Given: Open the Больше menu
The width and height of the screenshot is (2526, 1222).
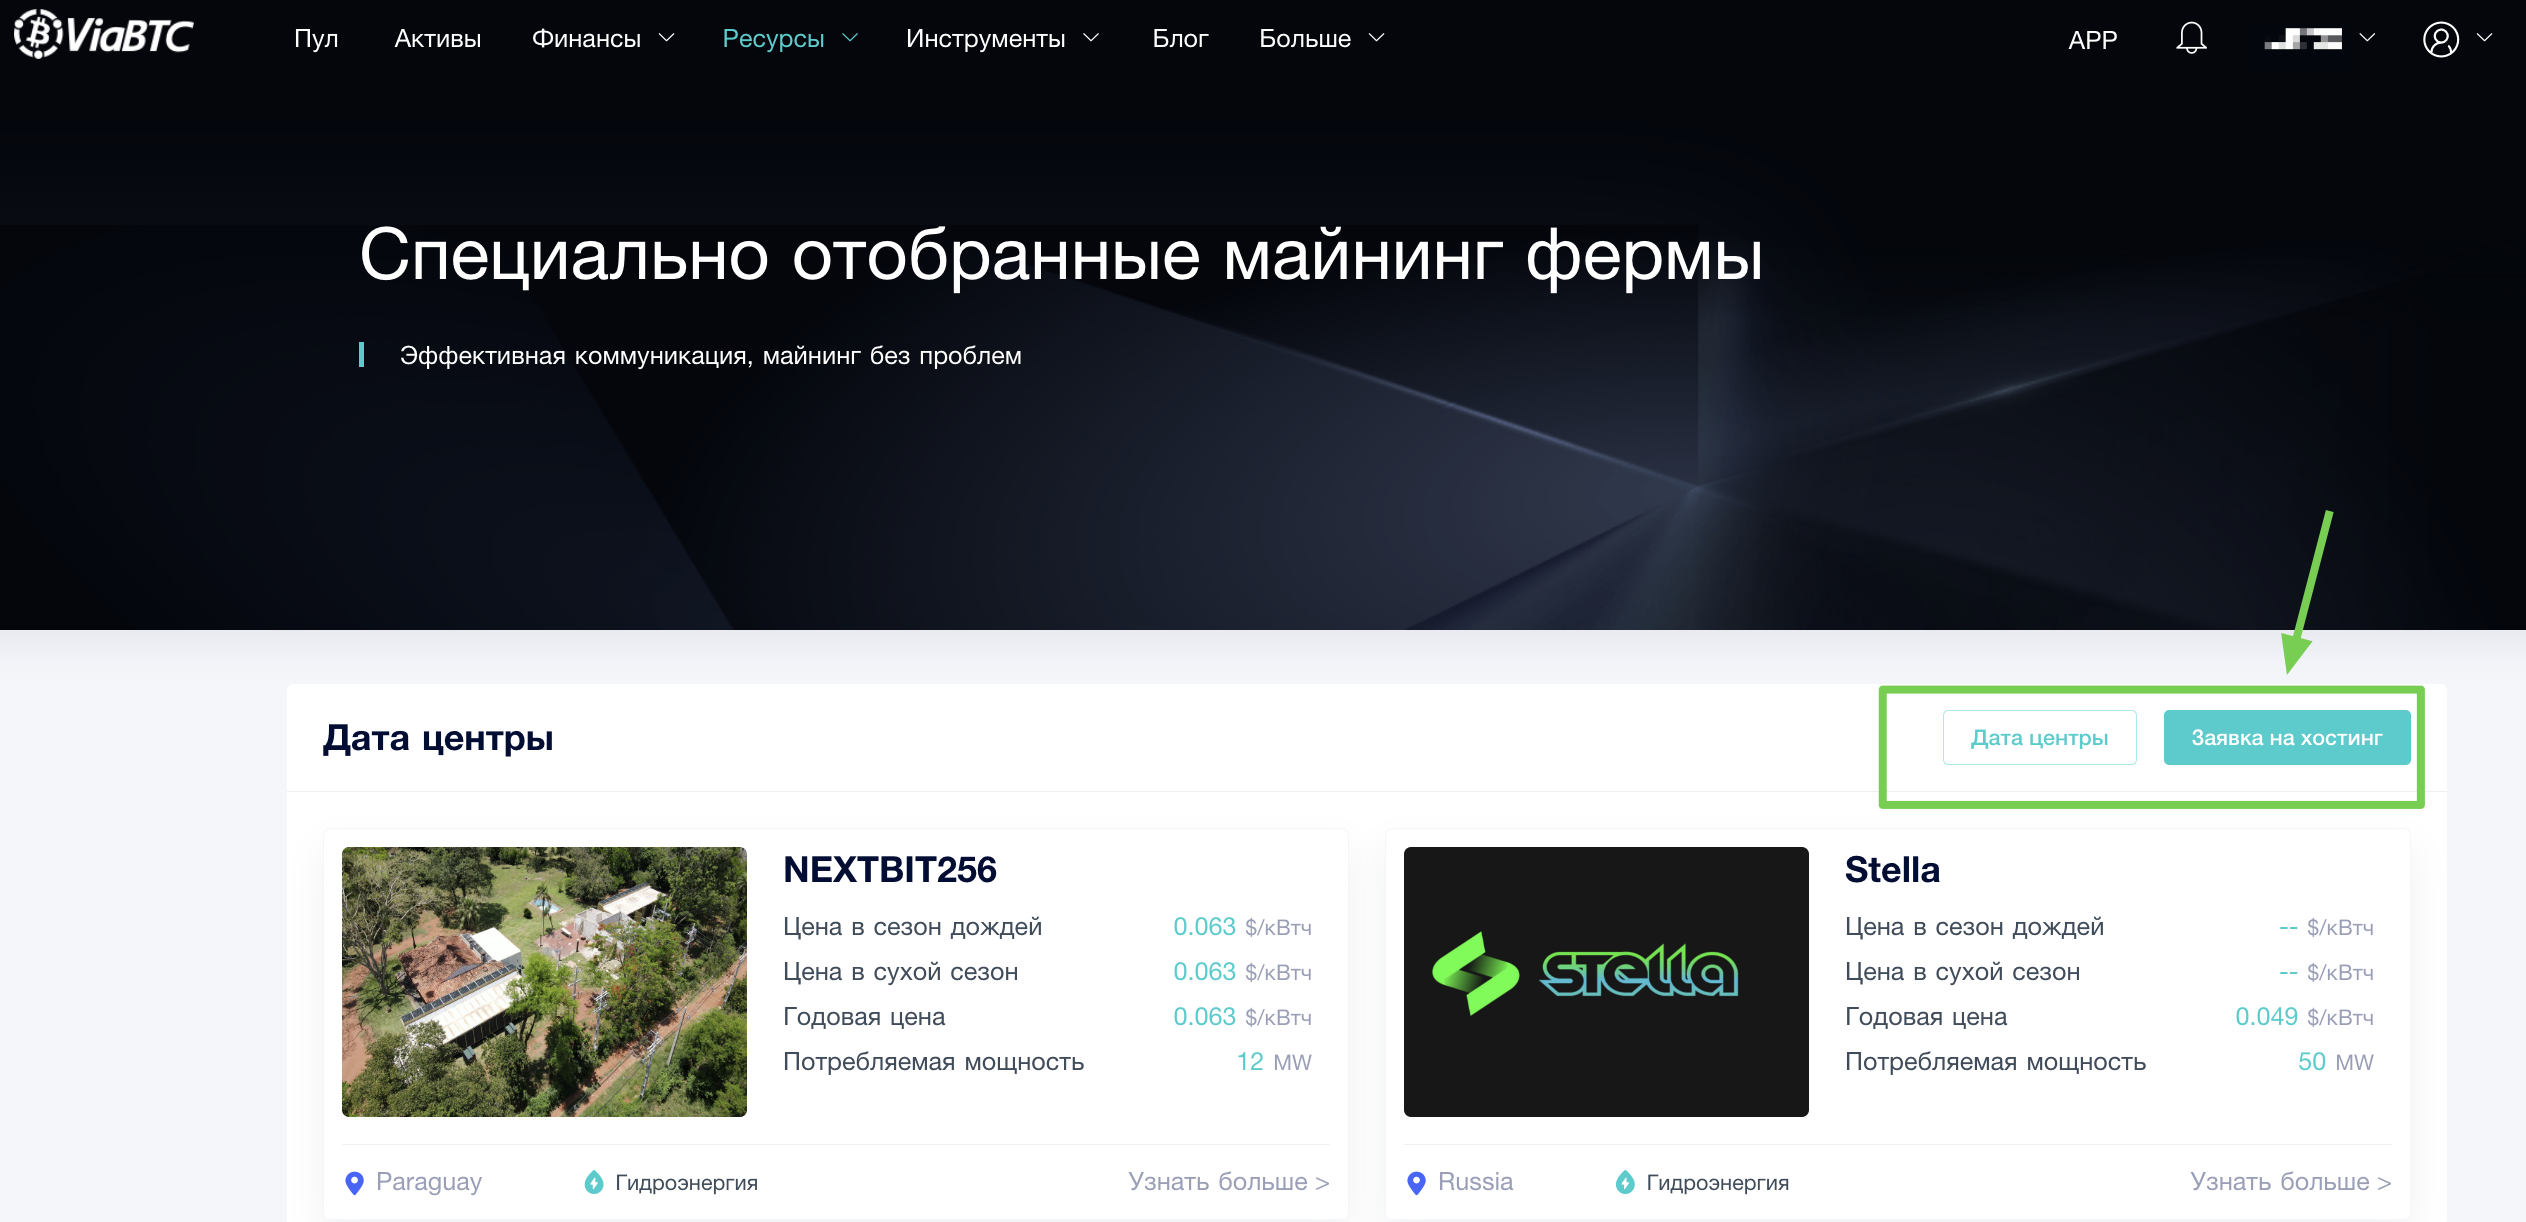Looking at the screenshot, I should pos(1305,39).
